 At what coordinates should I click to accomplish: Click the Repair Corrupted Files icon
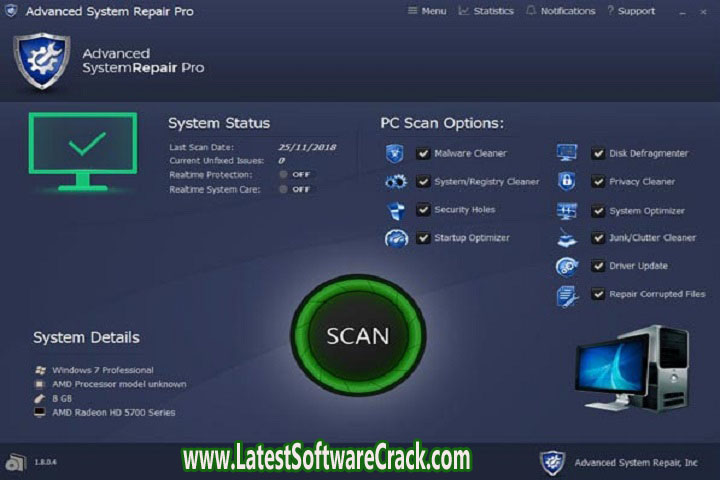pyautogui.click(x=567, y=295)
